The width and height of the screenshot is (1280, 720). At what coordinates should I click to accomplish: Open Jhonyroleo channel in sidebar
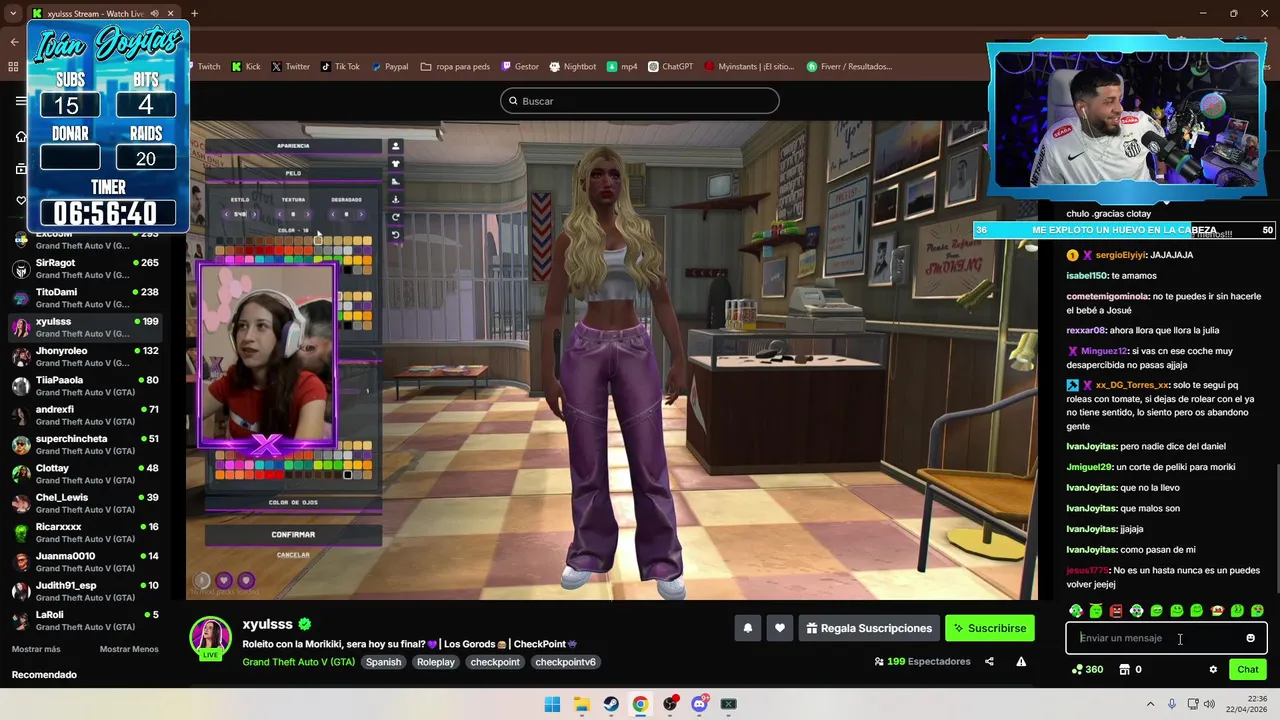click(x=84, y=356)
